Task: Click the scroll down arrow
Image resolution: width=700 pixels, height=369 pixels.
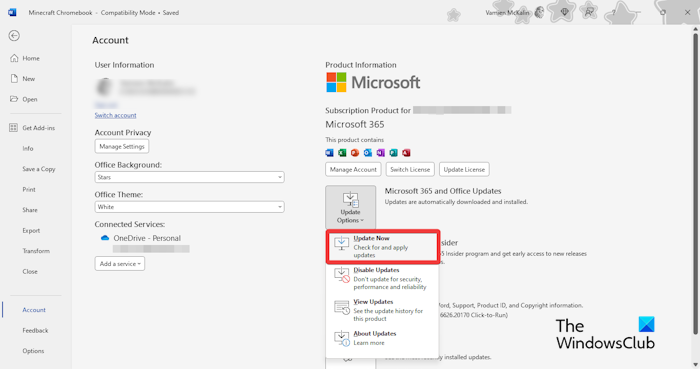Action: [695, 365]
